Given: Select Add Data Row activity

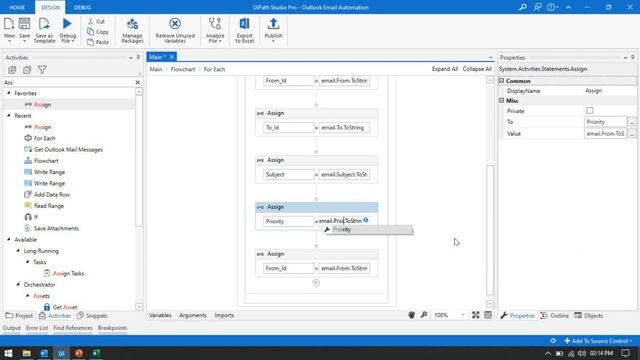Looking at the screenshot, I should tap(51, 194).
